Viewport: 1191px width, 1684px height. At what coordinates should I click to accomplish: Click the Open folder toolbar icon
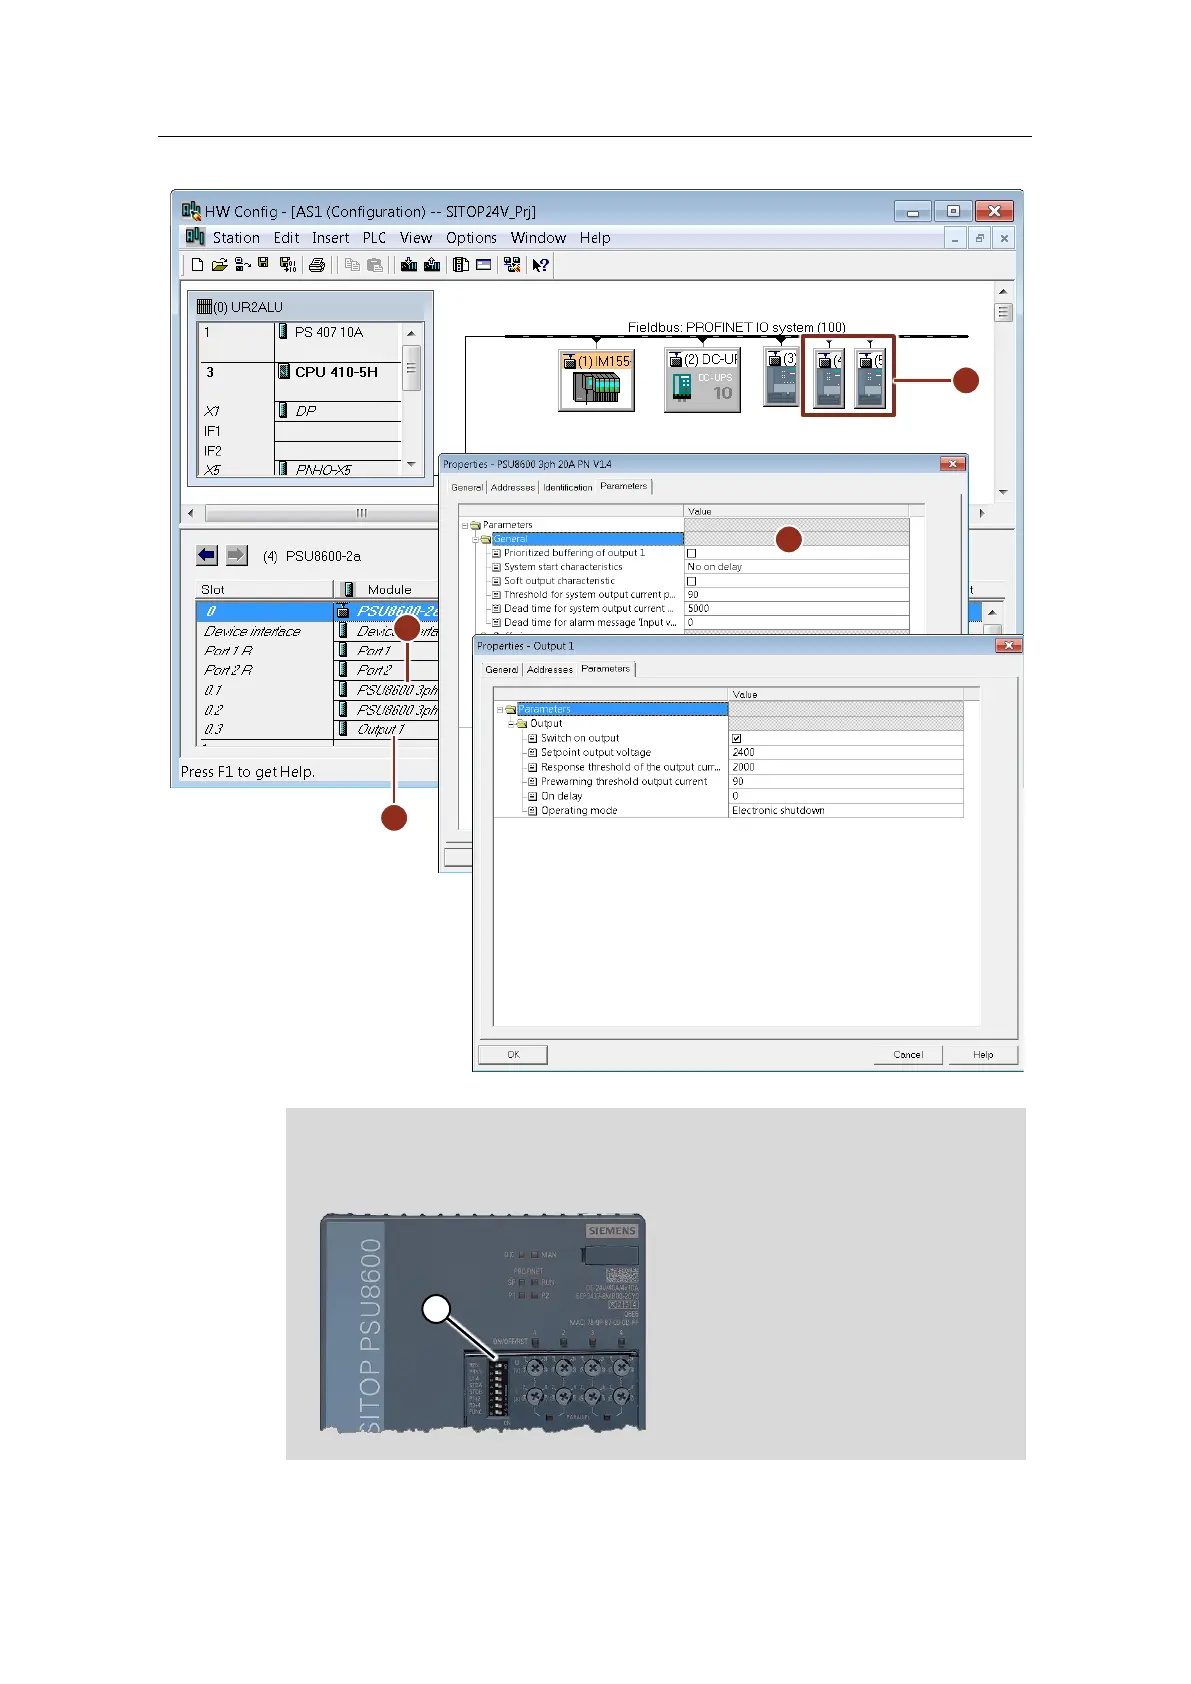point(219,265)
